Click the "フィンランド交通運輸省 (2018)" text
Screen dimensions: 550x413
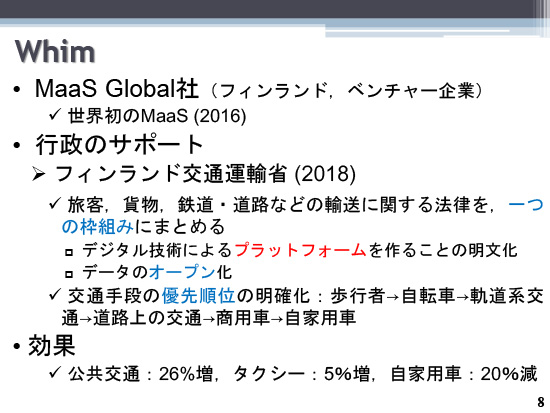pos(205,174)
